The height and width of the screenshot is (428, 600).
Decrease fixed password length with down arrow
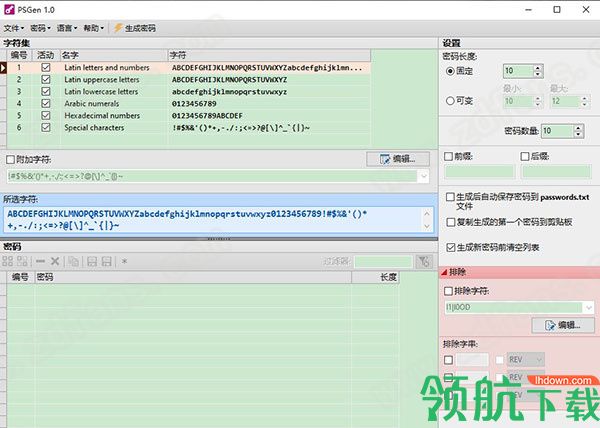click(x=538, y=74)
